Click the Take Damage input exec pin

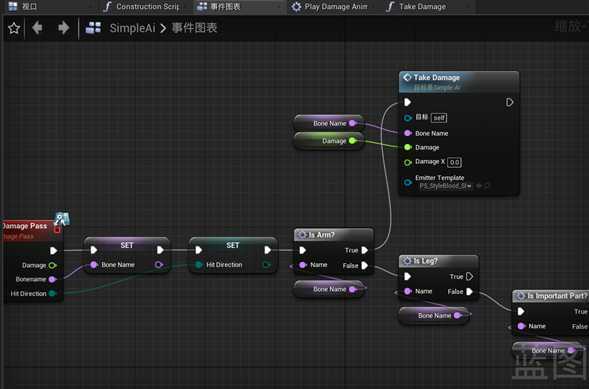408,102
